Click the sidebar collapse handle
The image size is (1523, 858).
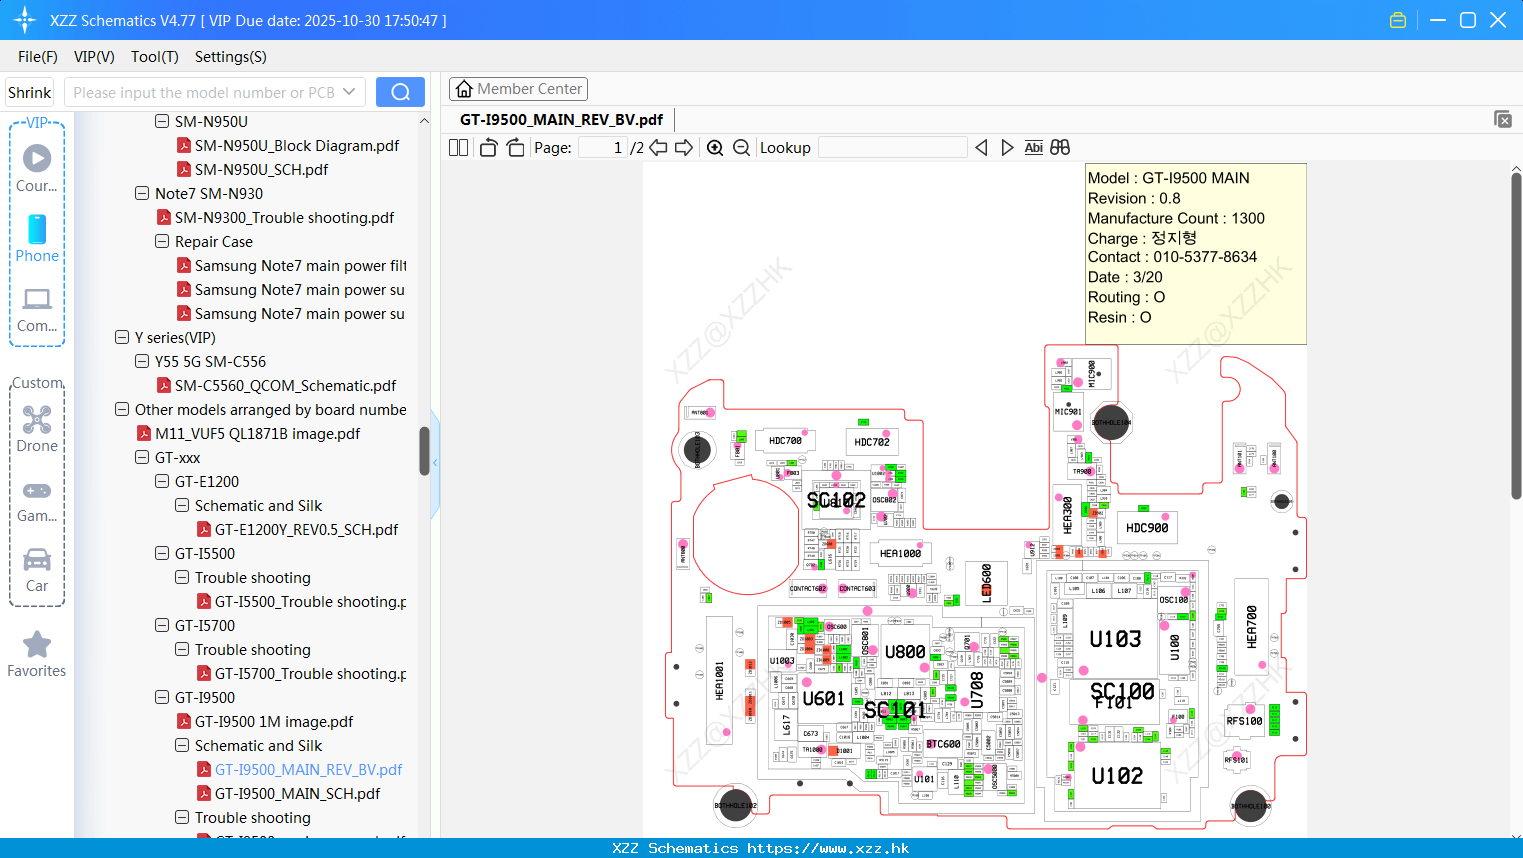tap(435, 463)
